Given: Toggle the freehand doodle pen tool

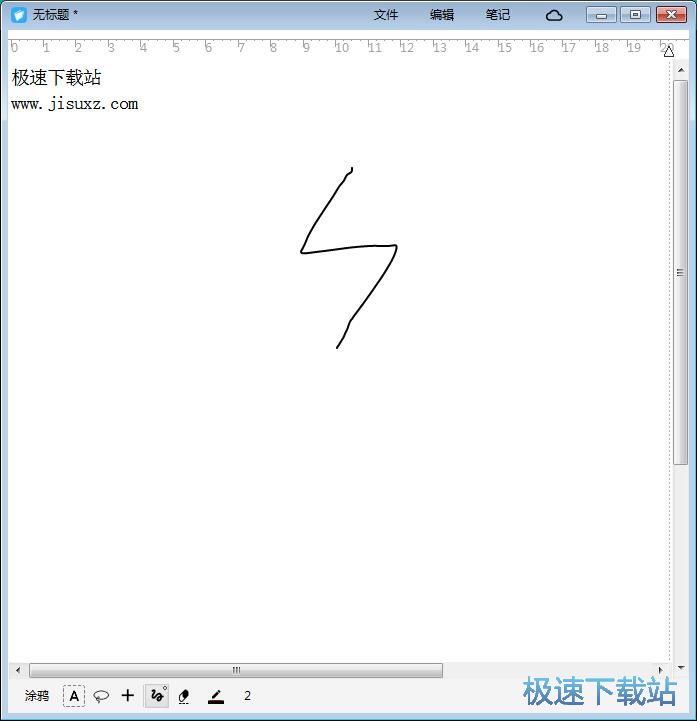Looking at the screenshot, I should [x=157, y=696].
